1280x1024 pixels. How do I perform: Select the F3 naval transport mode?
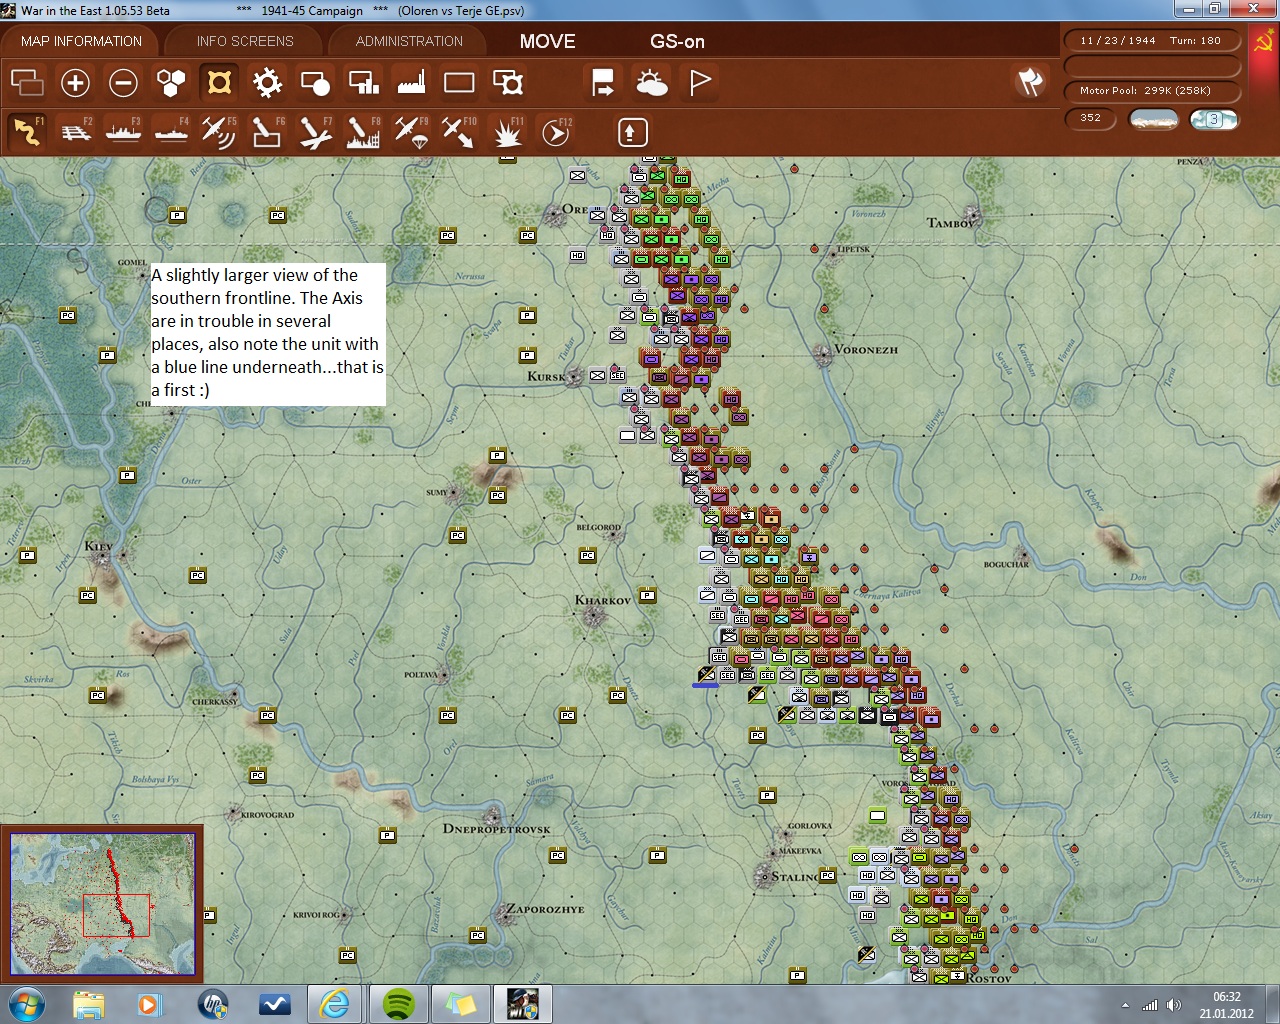123,131
